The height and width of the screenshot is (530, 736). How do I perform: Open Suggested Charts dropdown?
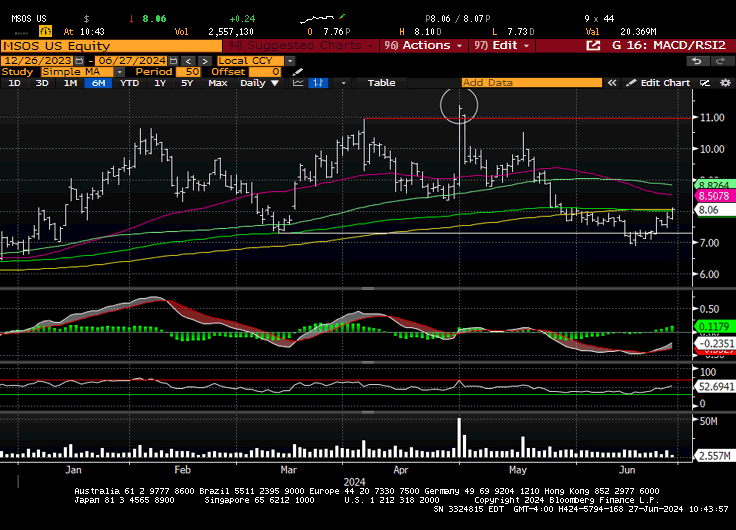point(301,46)
